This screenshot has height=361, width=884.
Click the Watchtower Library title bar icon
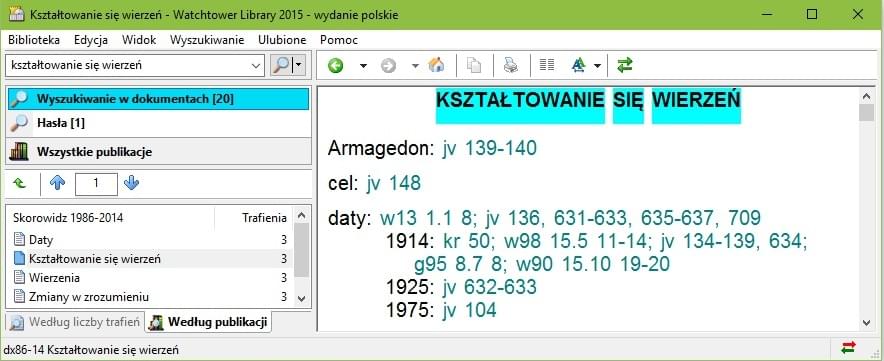[16, 15]
